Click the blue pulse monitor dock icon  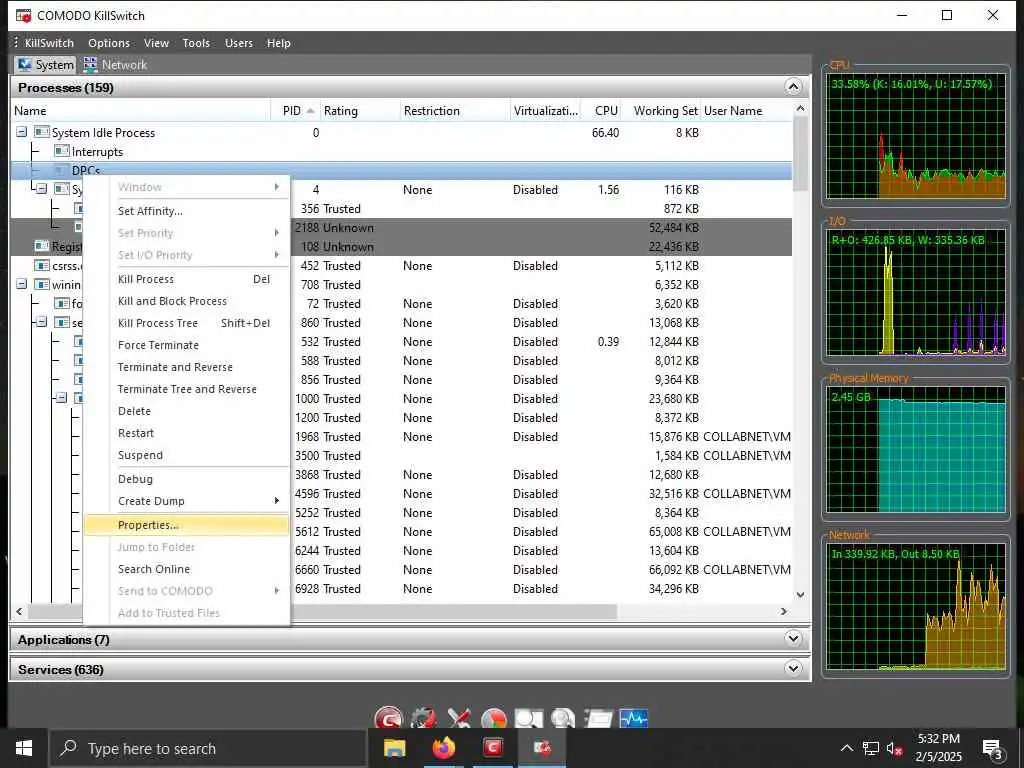tap(633, 718)
